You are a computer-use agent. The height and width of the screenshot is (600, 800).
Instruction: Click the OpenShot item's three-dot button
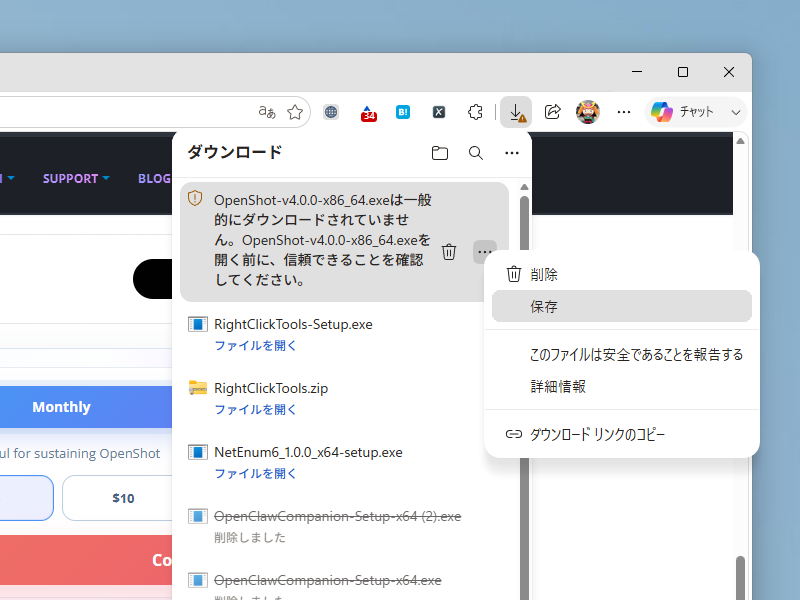point(485,252)
